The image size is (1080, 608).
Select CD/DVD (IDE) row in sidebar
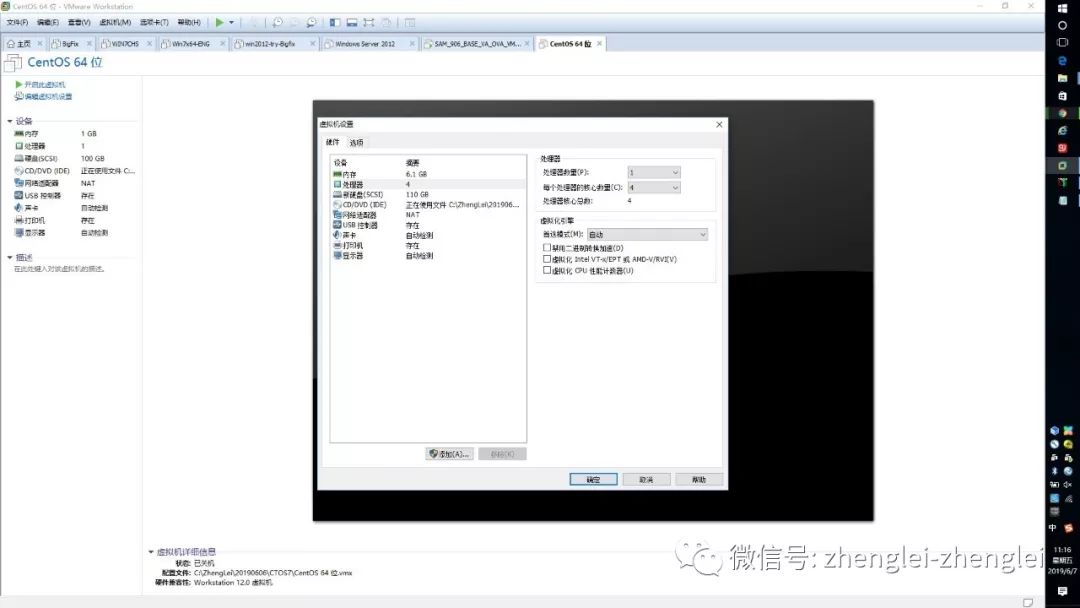tap(74, 171)
